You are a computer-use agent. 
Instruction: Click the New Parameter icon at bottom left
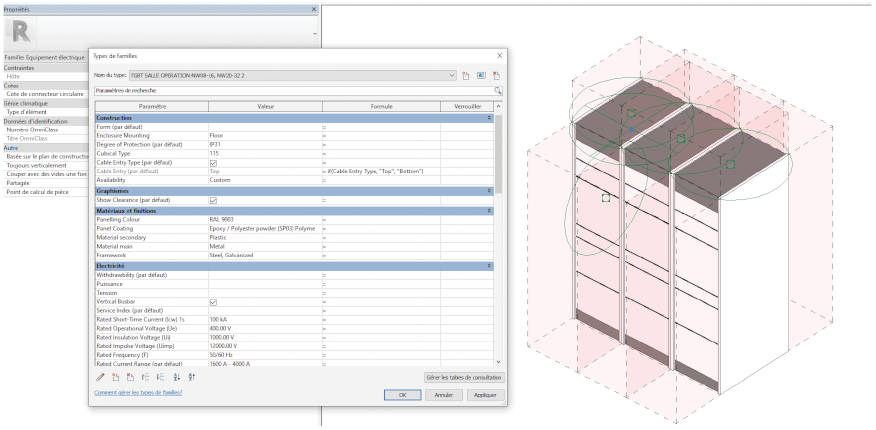(115, 377)
